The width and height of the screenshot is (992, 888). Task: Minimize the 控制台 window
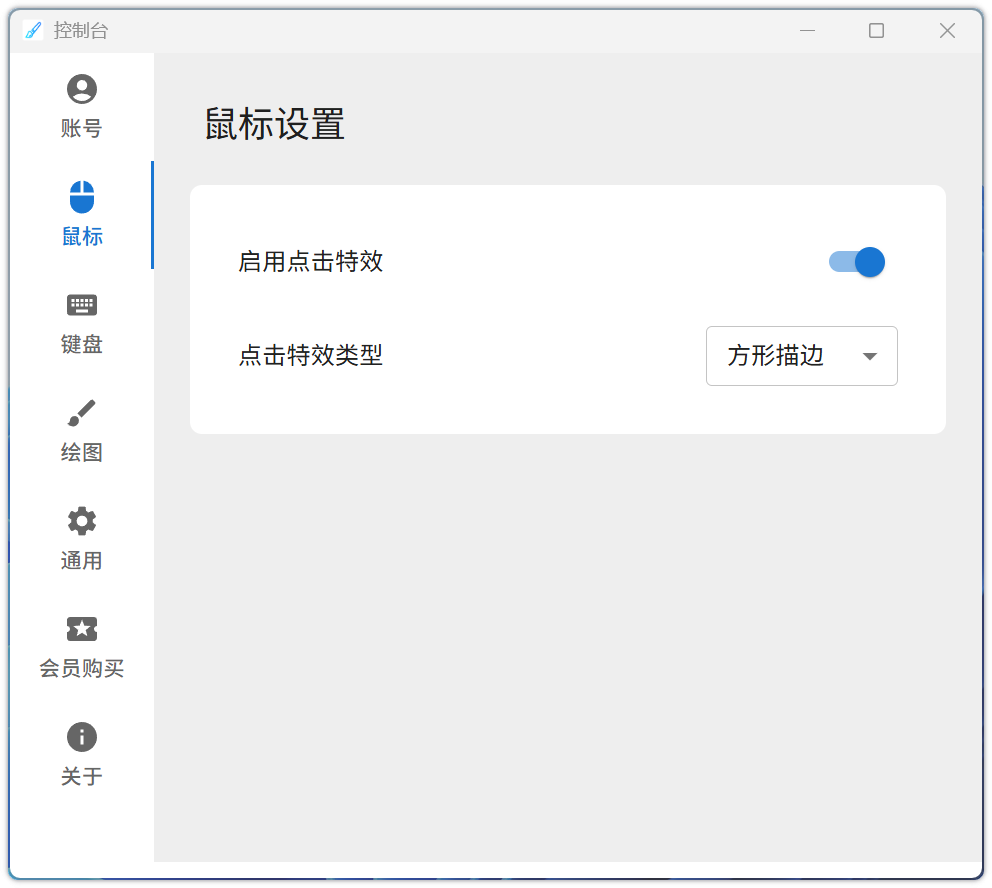pos(807,31)
